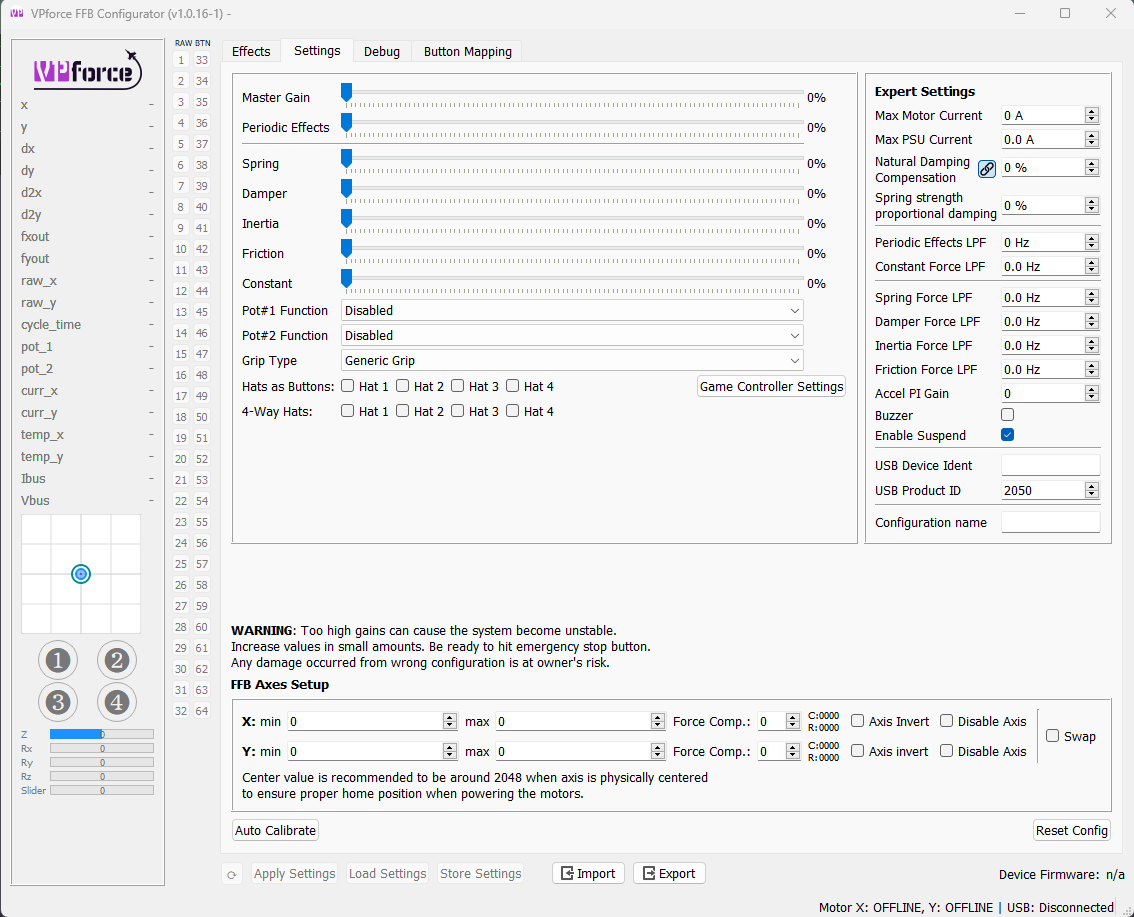Click button indicator 48
The width and height of the screenshot is (1134, 917).
click(202, 375)
